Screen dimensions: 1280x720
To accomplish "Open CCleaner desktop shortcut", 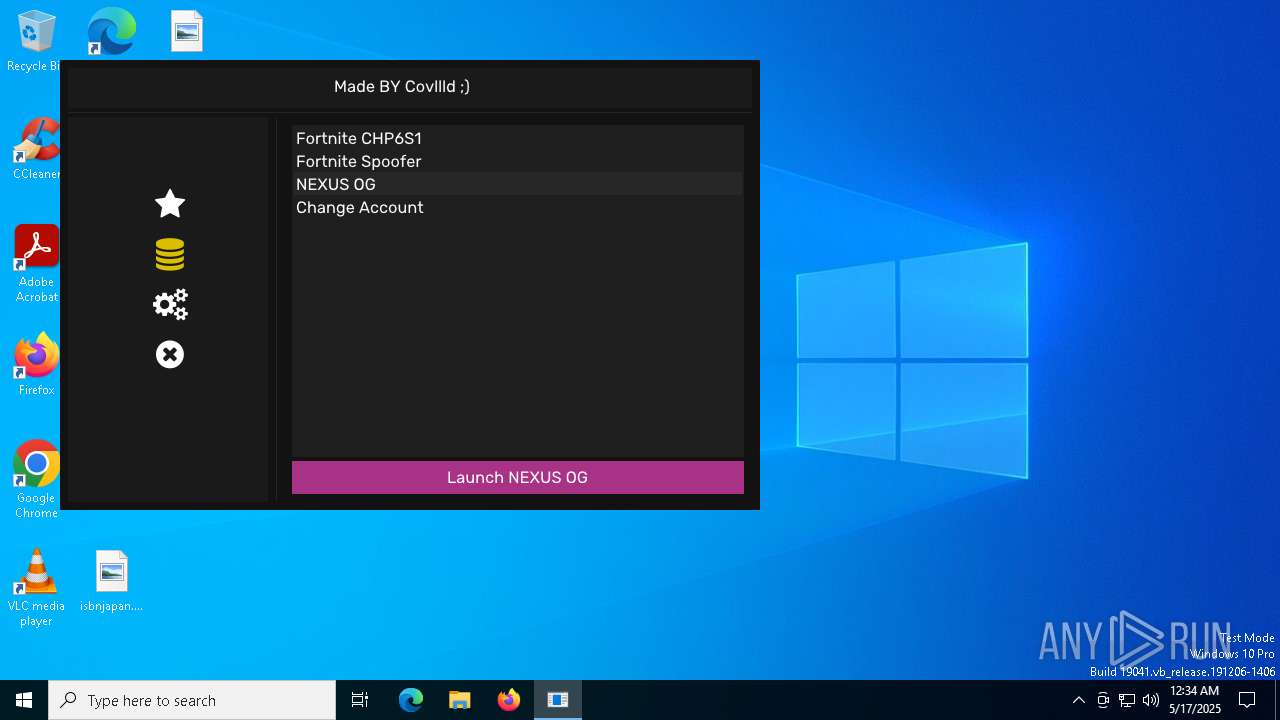I will (x=37, y=148).
